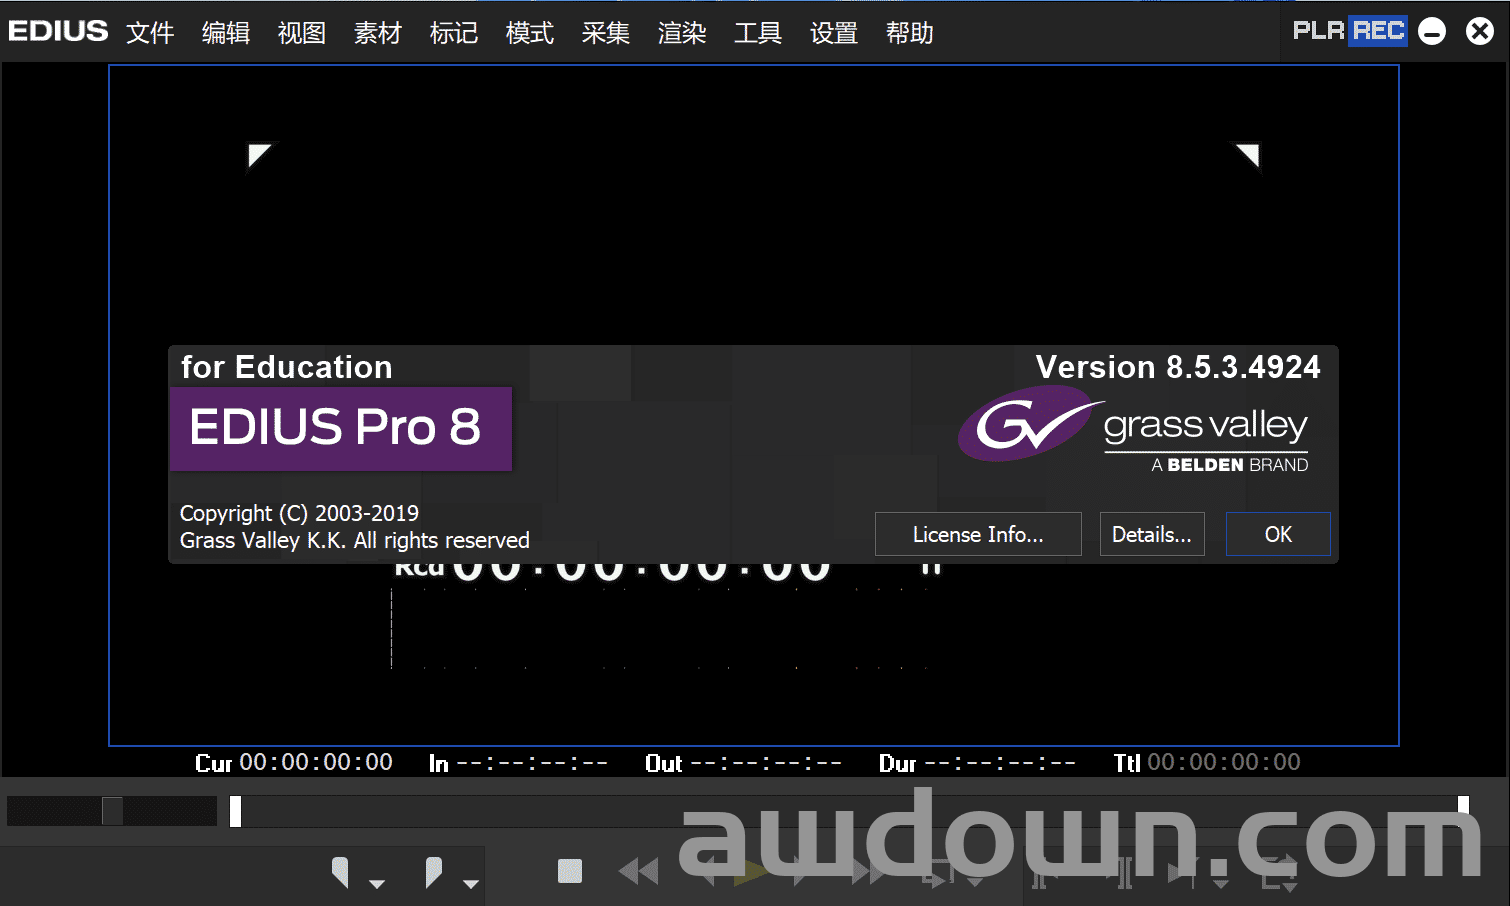Click the Set In point icon

point(341,872)
